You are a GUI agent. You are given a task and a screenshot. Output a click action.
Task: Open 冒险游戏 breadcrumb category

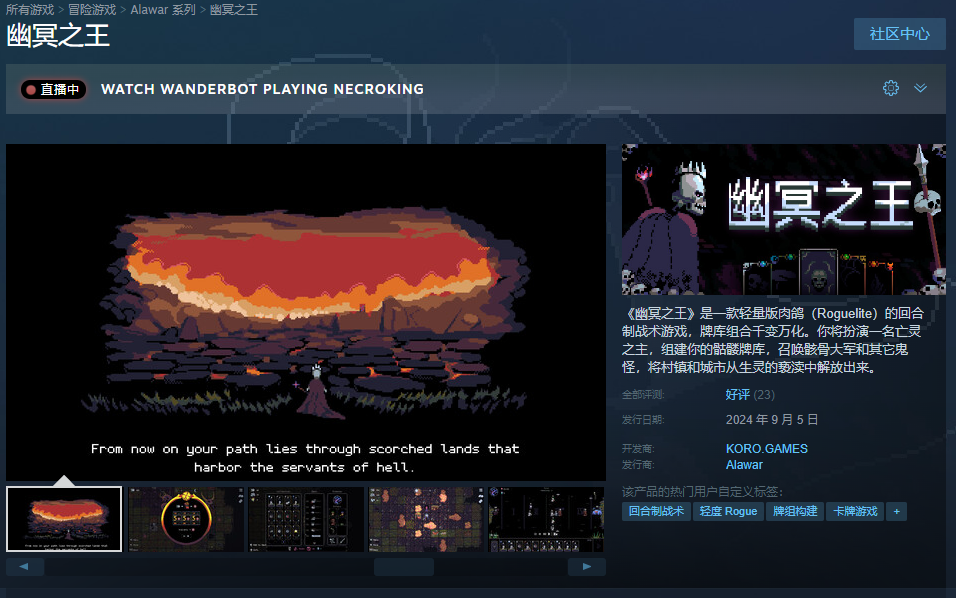(92, 9)
